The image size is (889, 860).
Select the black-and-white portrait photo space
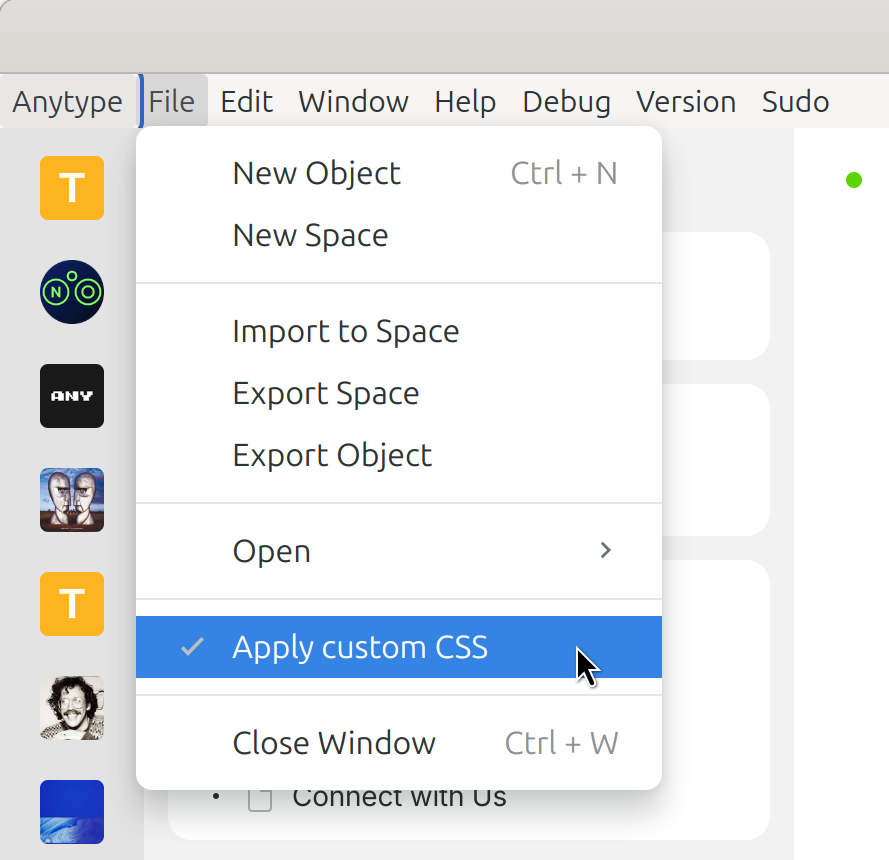[x=72, y=708]
